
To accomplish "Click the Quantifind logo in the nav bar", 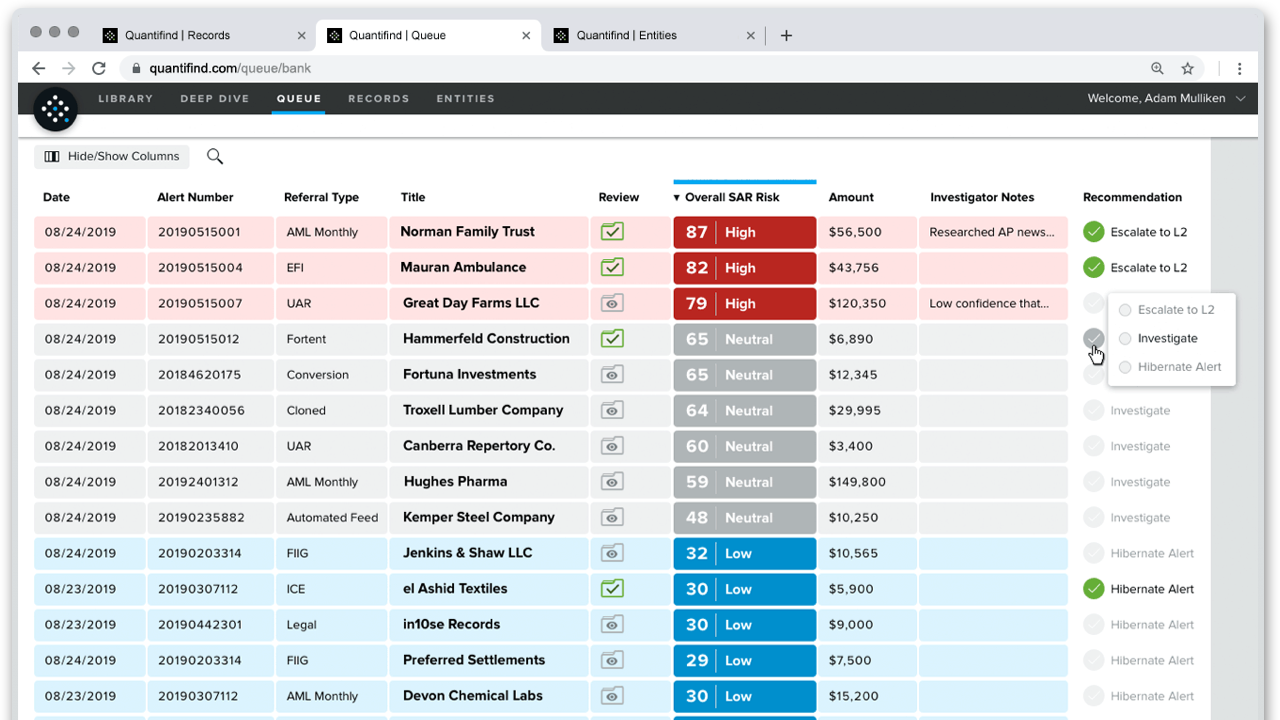I will tap(56, 109).
